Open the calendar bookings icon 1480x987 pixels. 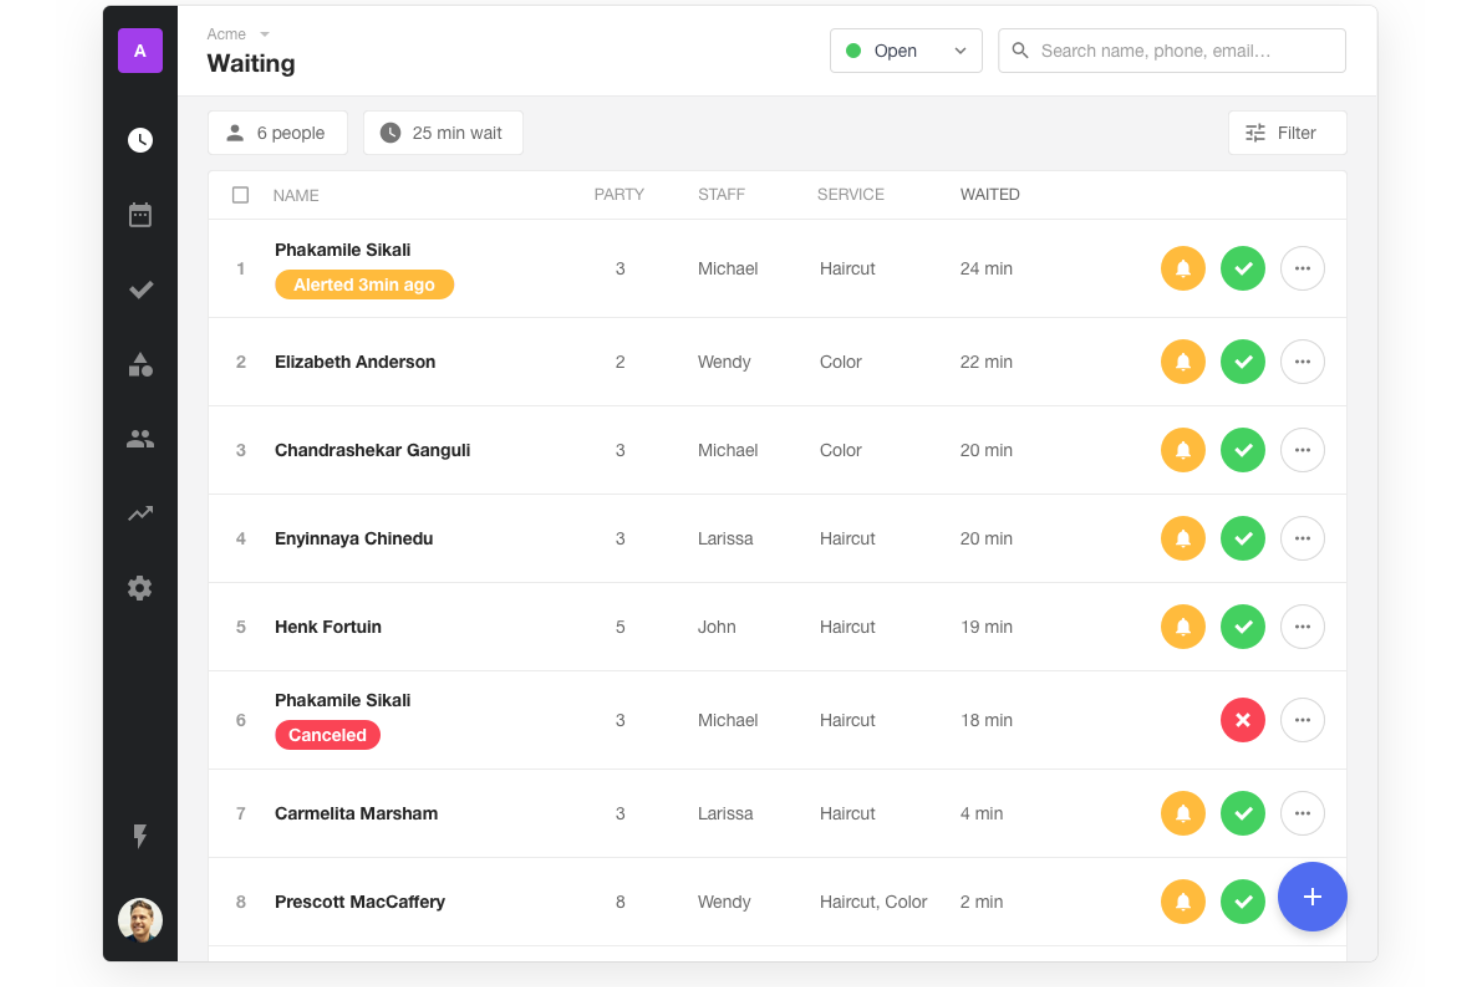[x=140, y=214]
